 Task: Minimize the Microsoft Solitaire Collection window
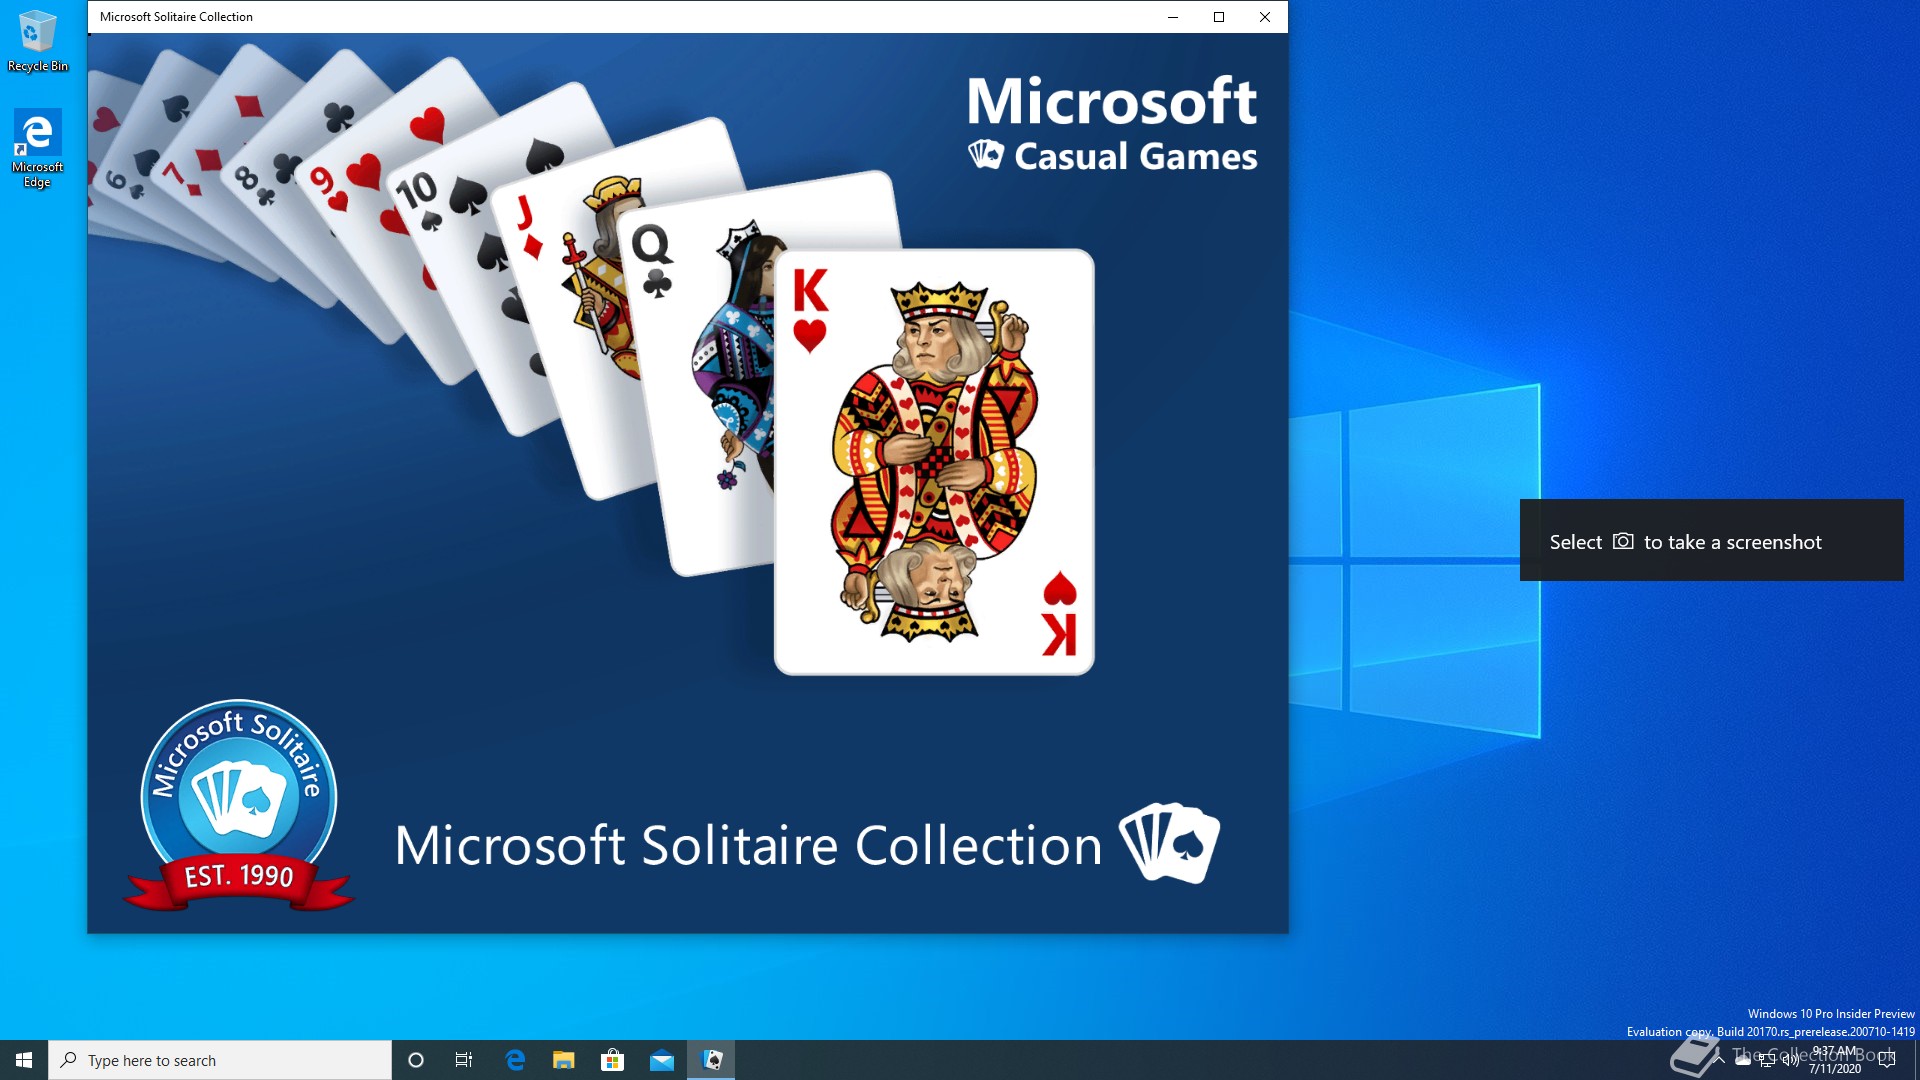pyautogui.click(x=1173, y=17)
